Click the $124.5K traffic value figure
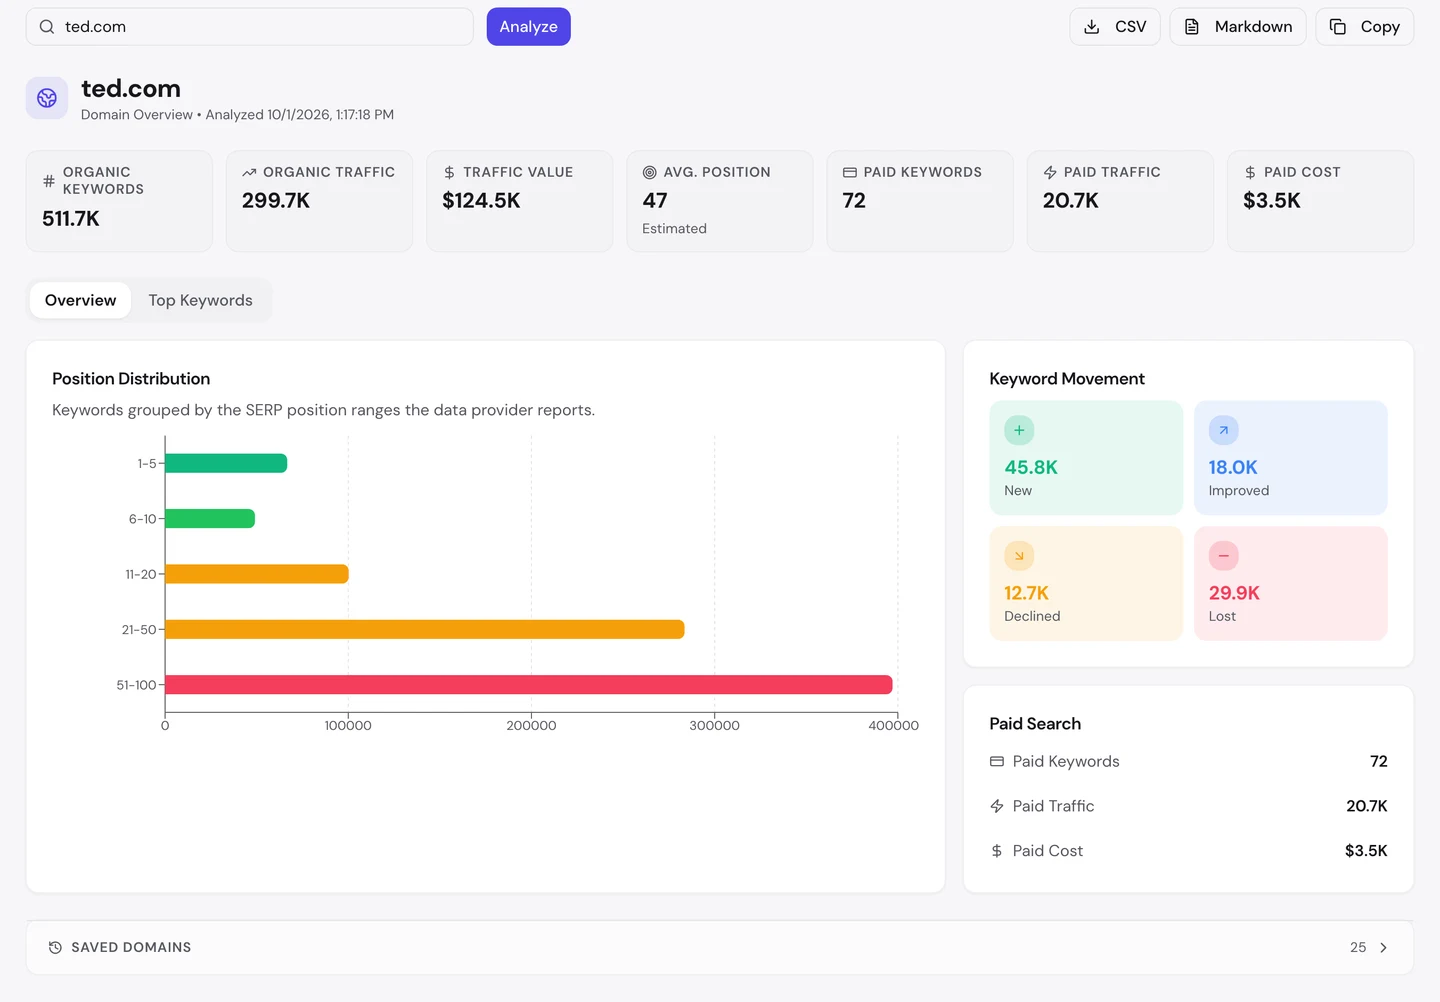 coord(481,200)
